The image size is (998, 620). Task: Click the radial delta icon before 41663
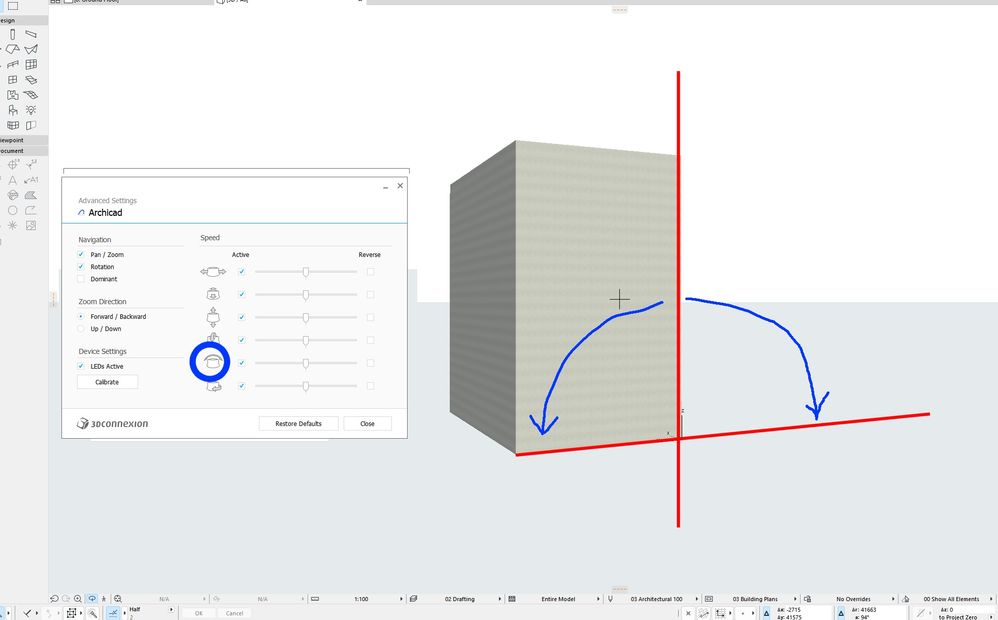(841, 612)
